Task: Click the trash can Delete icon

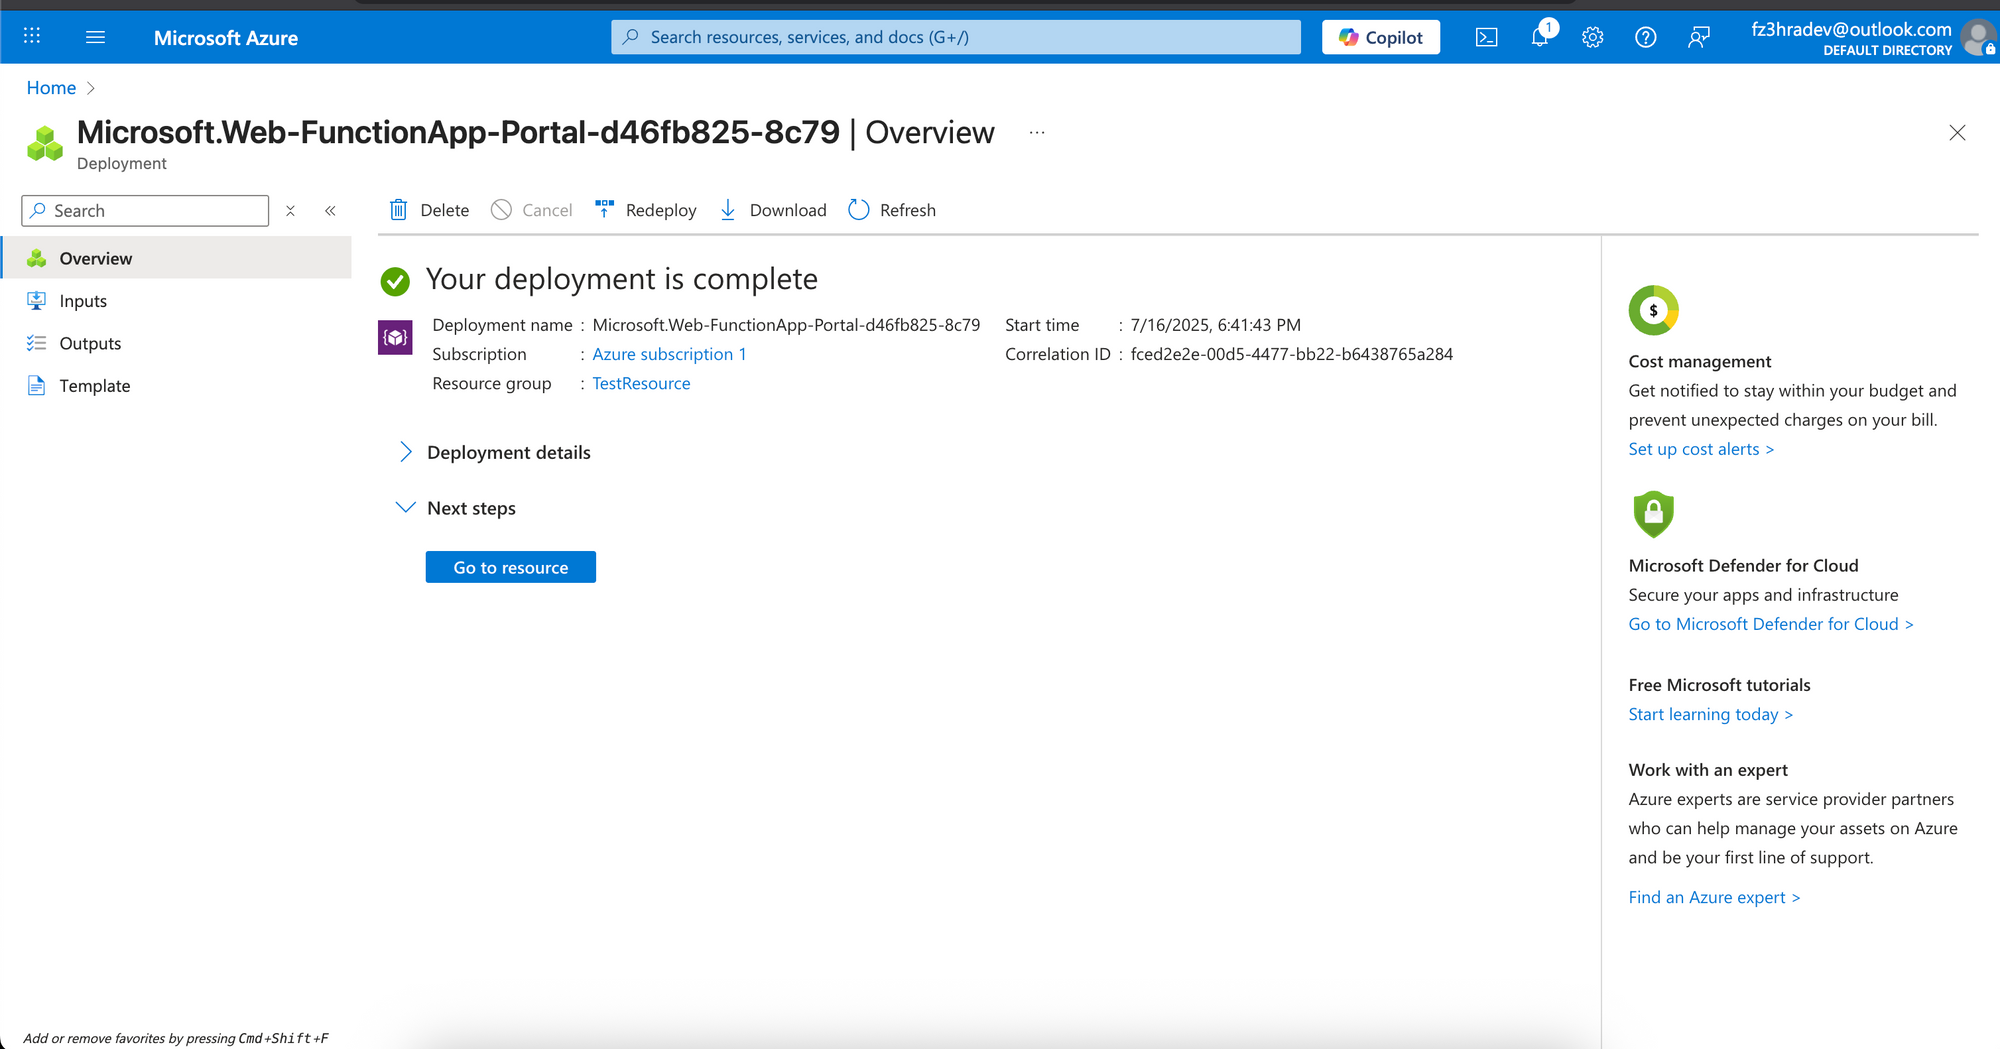Action: click(x=398, y=210)
